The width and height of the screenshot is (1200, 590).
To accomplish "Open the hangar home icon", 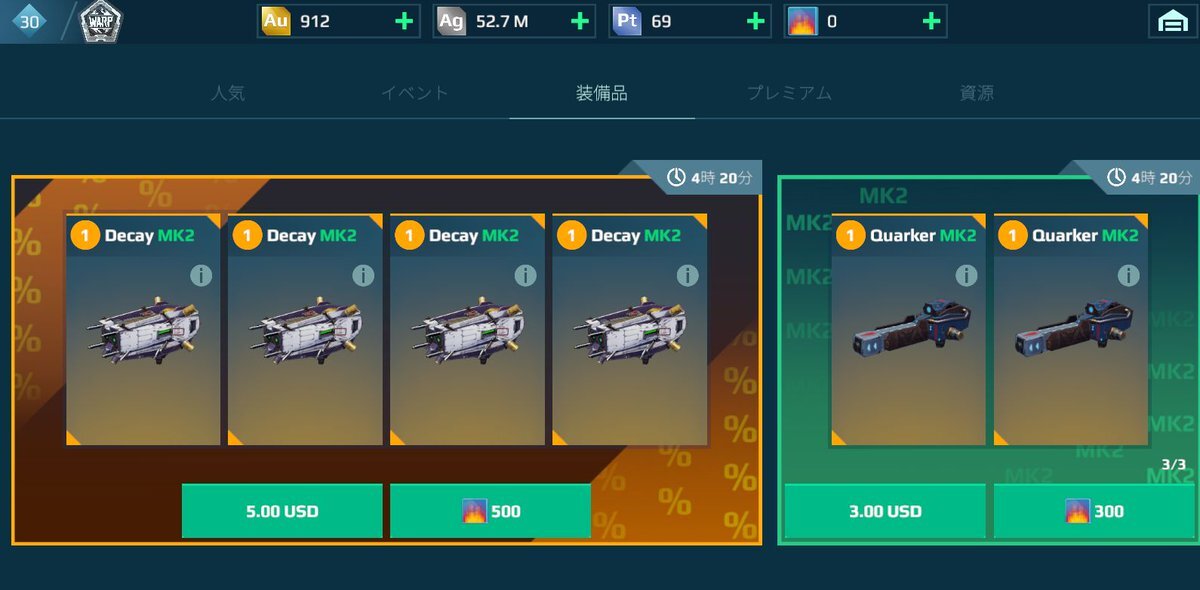I will coord(1172,21).
